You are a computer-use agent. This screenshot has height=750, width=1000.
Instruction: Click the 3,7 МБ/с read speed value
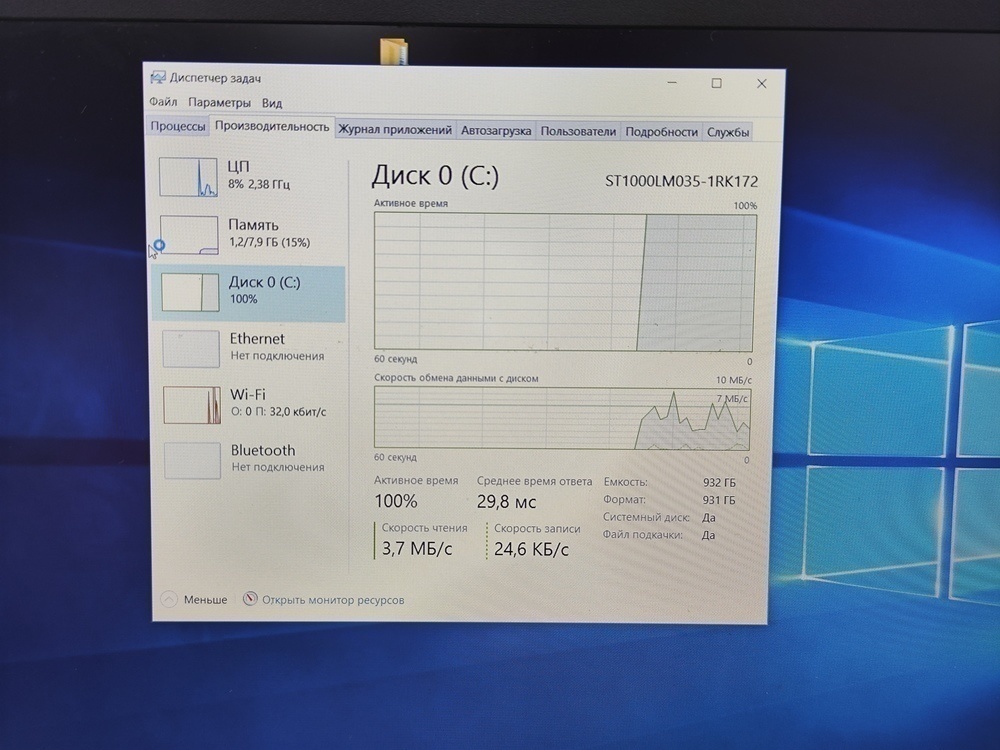[x=416, y=548]
